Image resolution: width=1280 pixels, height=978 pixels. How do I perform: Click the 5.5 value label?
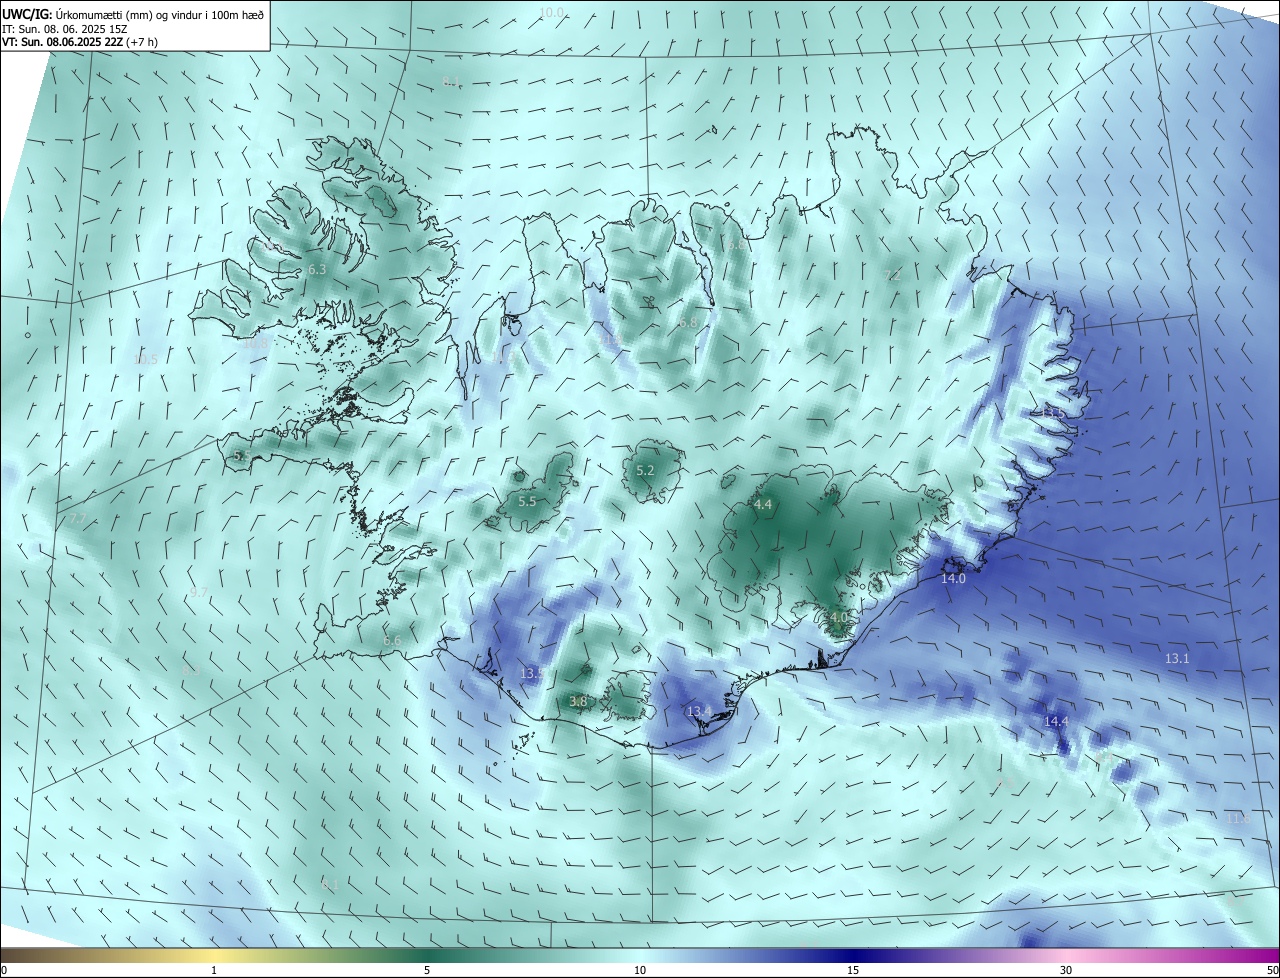tap(527, 501)
